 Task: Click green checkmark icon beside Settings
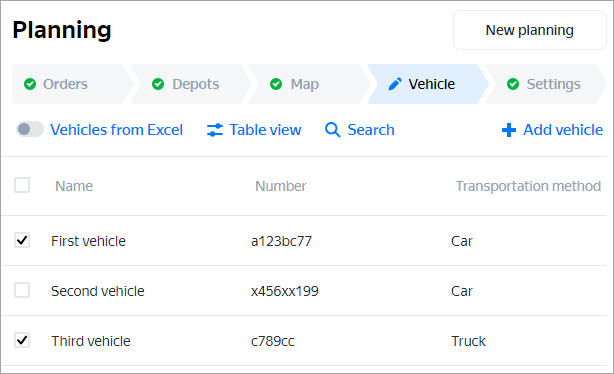(x=513, y=84)
